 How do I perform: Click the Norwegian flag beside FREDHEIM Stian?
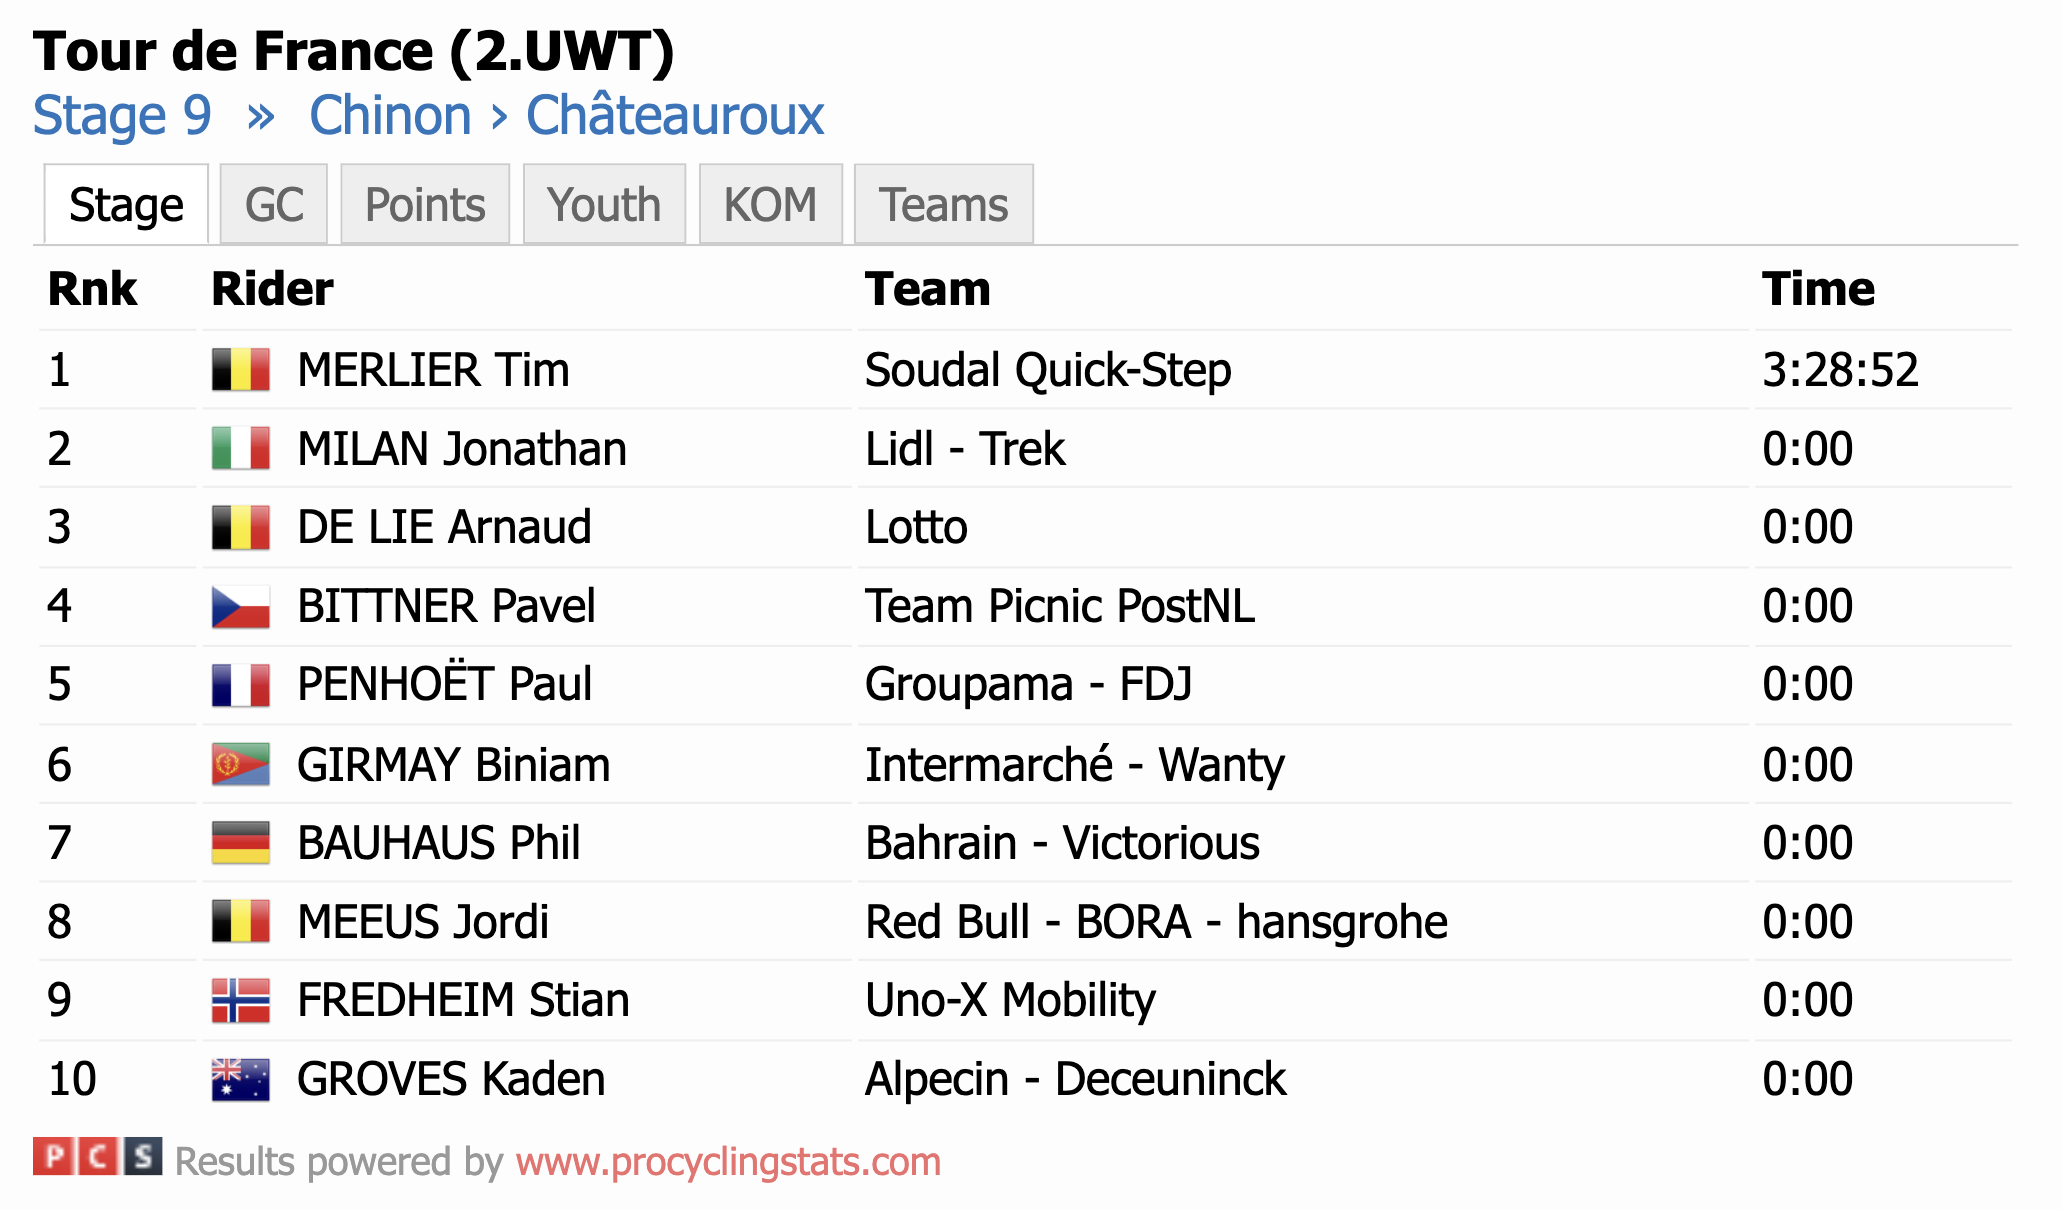241,1000
